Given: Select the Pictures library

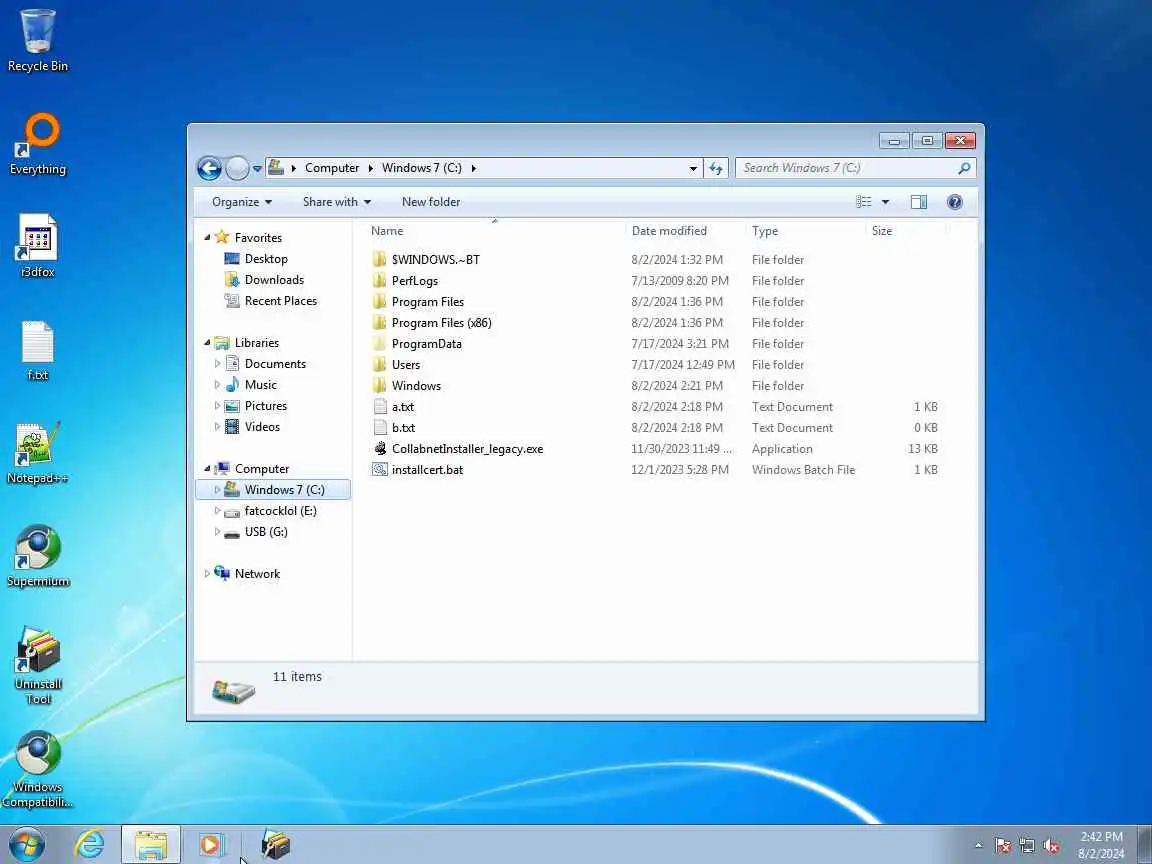Looking at the screenshot, I should coord(266,406).
